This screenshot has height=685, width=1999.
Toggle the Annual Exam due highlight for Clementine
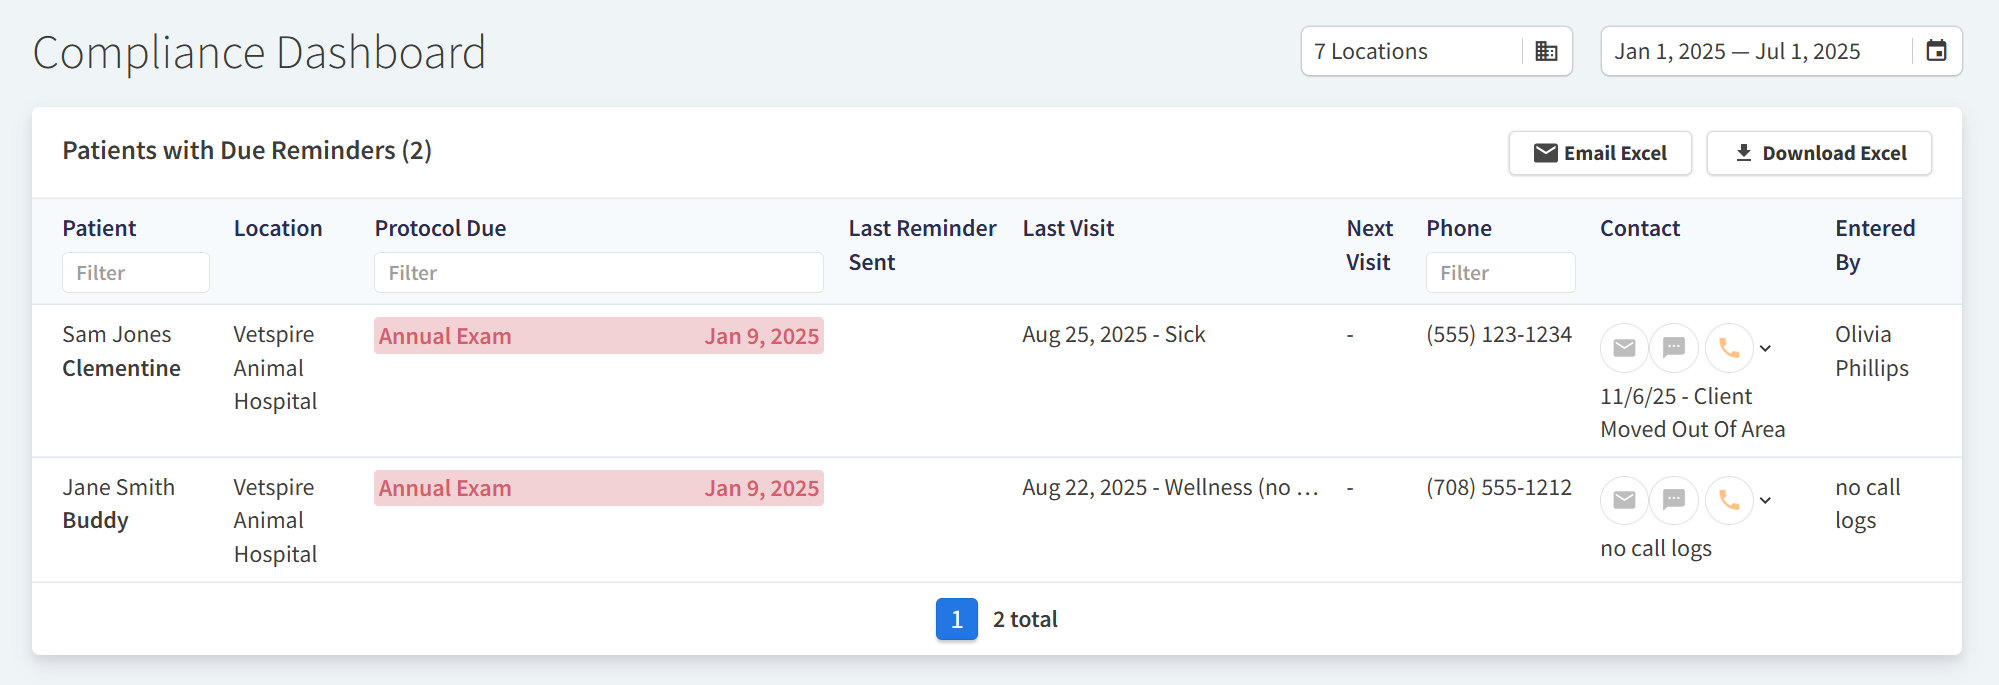click(x=598, y=336)
